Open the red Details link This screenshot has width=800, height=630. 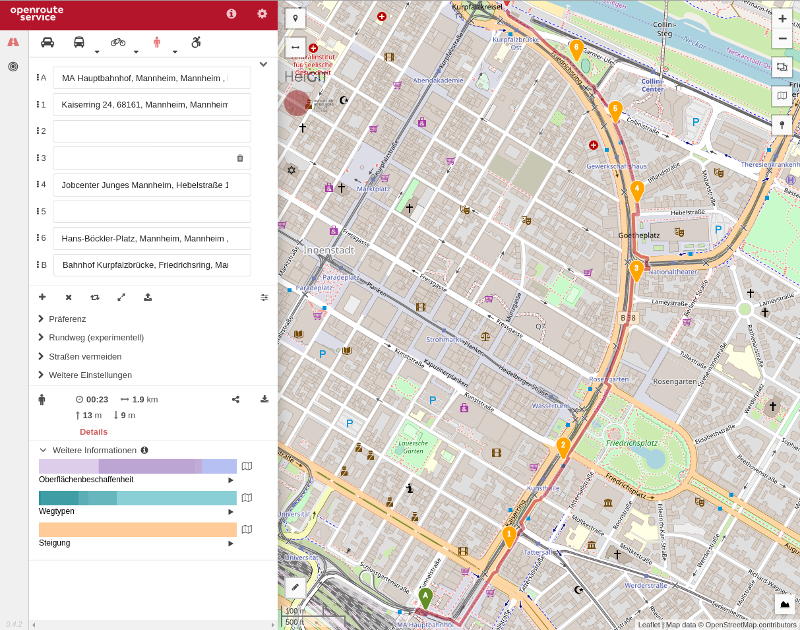(93, 432)
